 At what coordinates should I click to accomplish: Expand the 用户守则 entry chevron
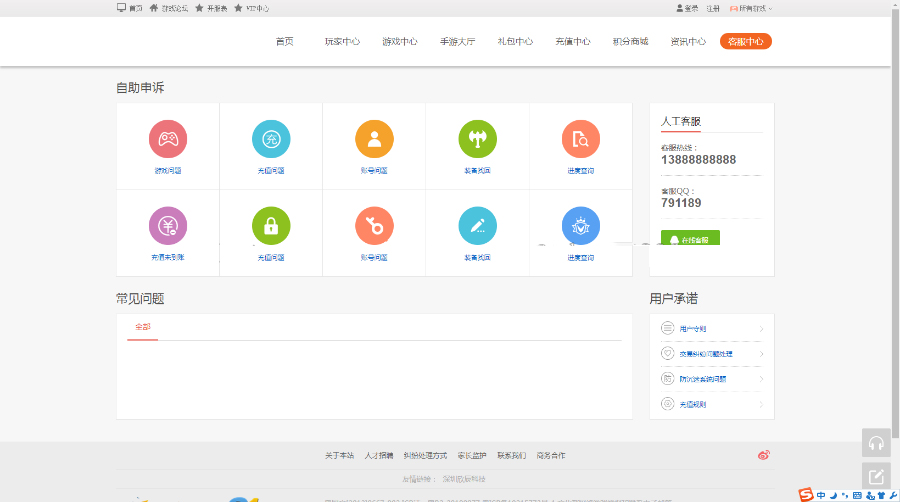(x=761, y=328)
